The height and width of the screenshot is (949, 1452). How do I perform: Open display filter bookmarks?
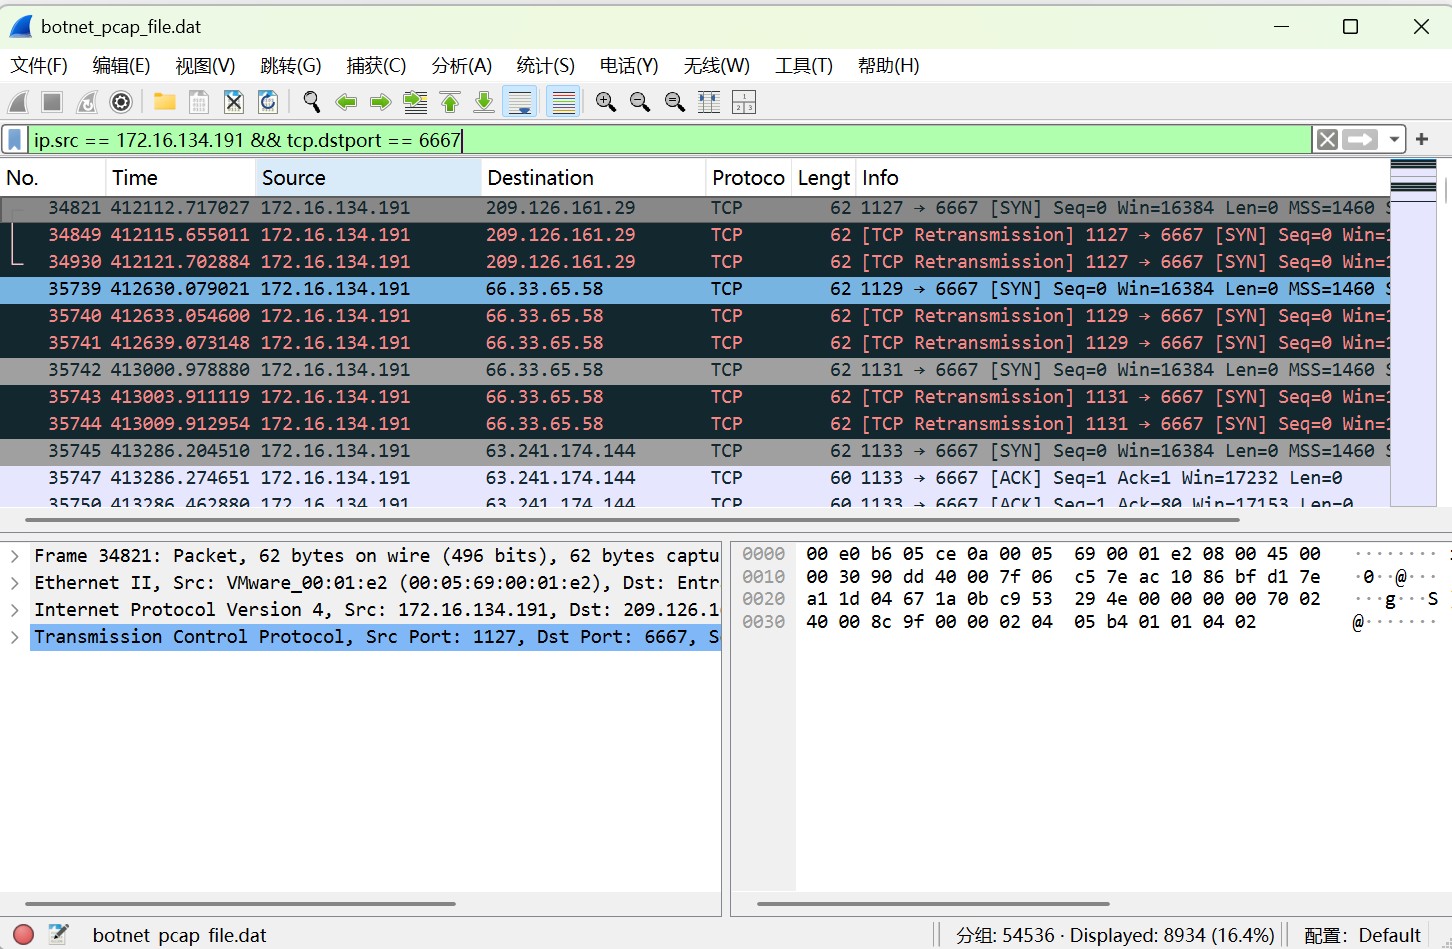[x=15, y=140]
